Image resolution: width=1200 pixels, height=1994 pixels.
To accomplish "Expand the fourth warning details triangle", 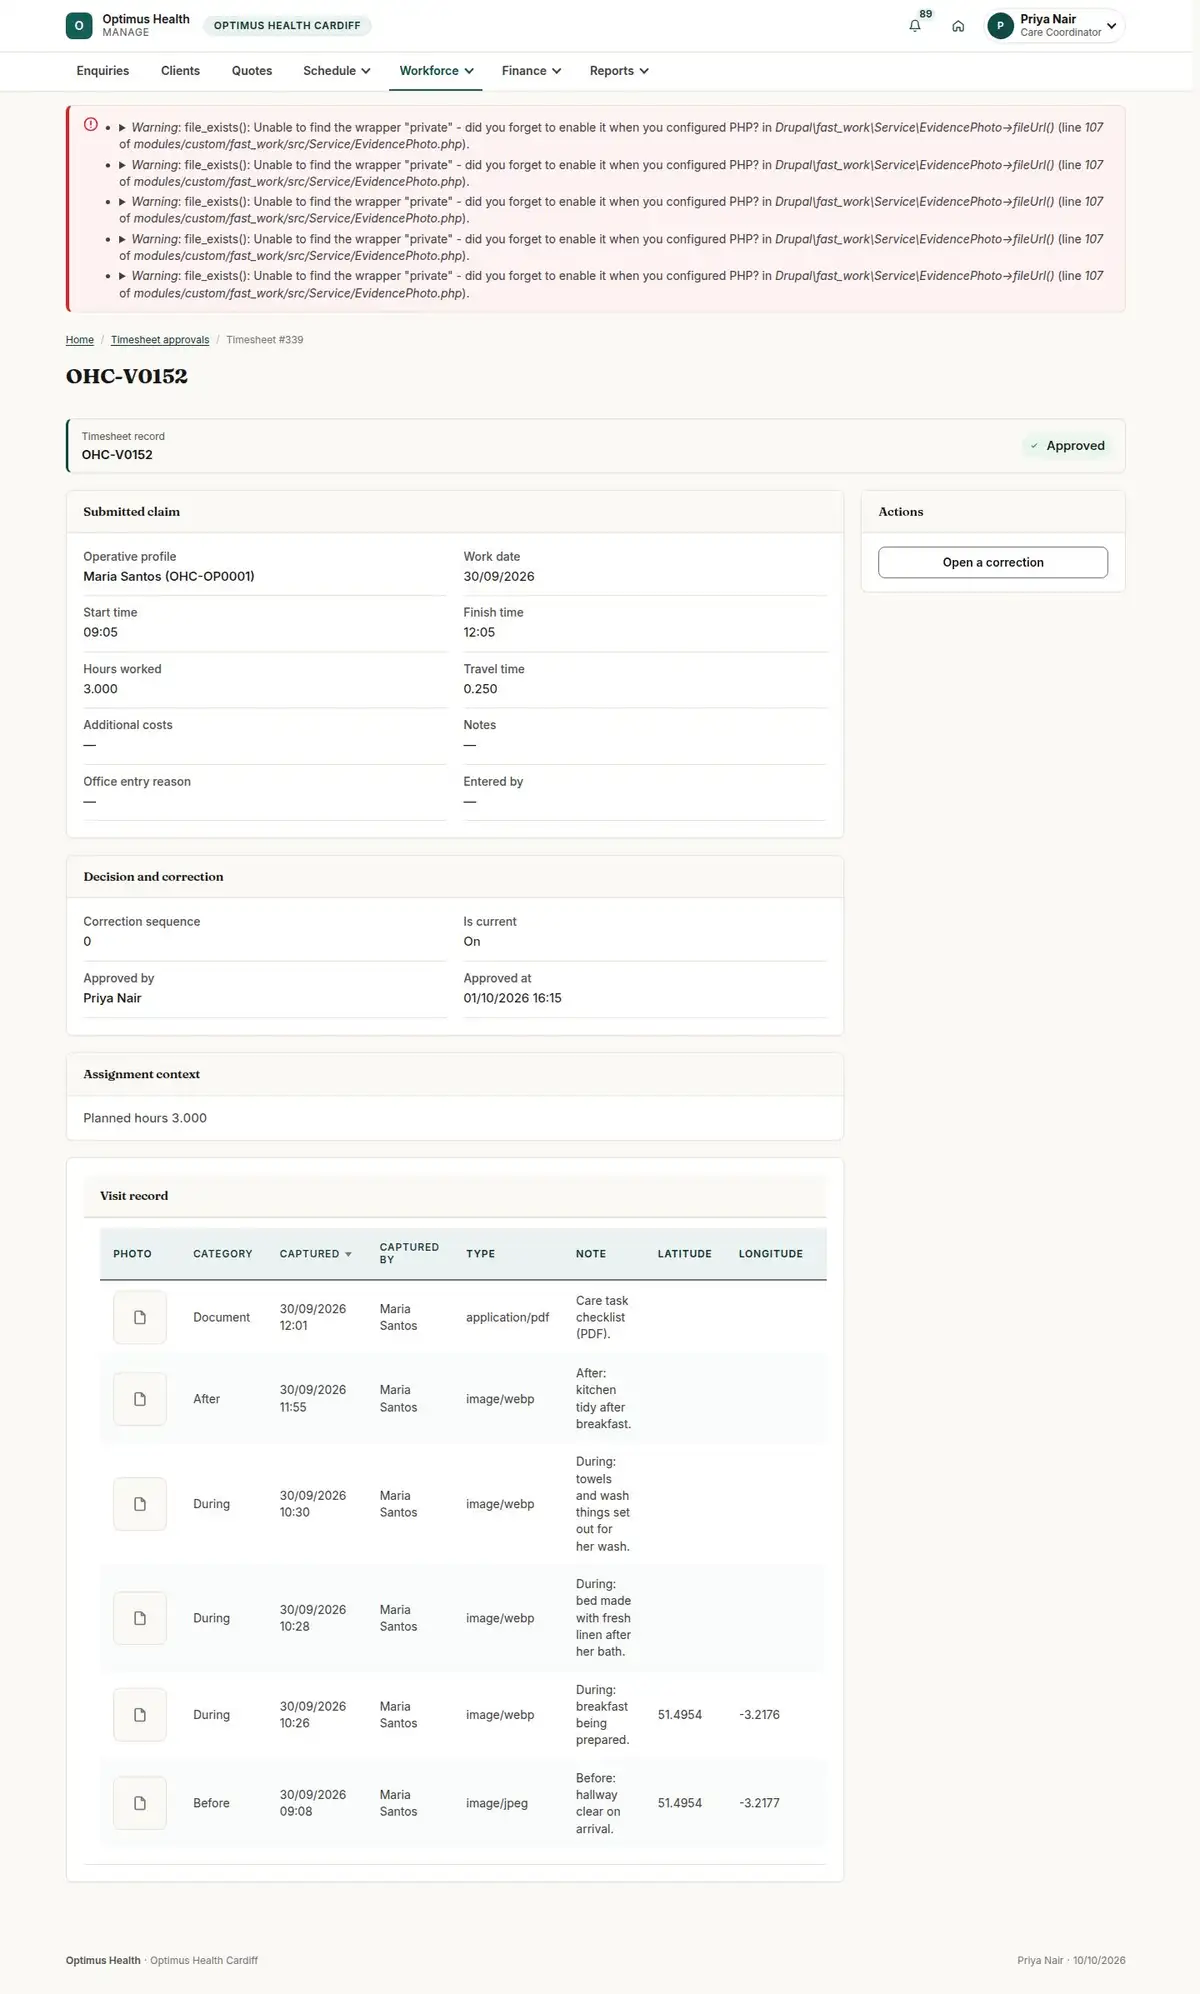I will coord(123,239).
